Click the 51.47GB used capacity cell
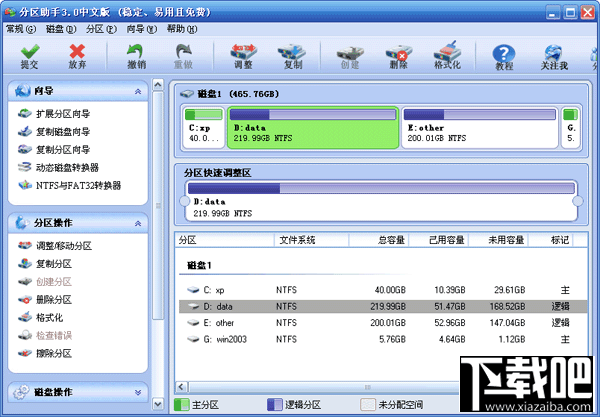600x417 pixels. pos(450,306)
